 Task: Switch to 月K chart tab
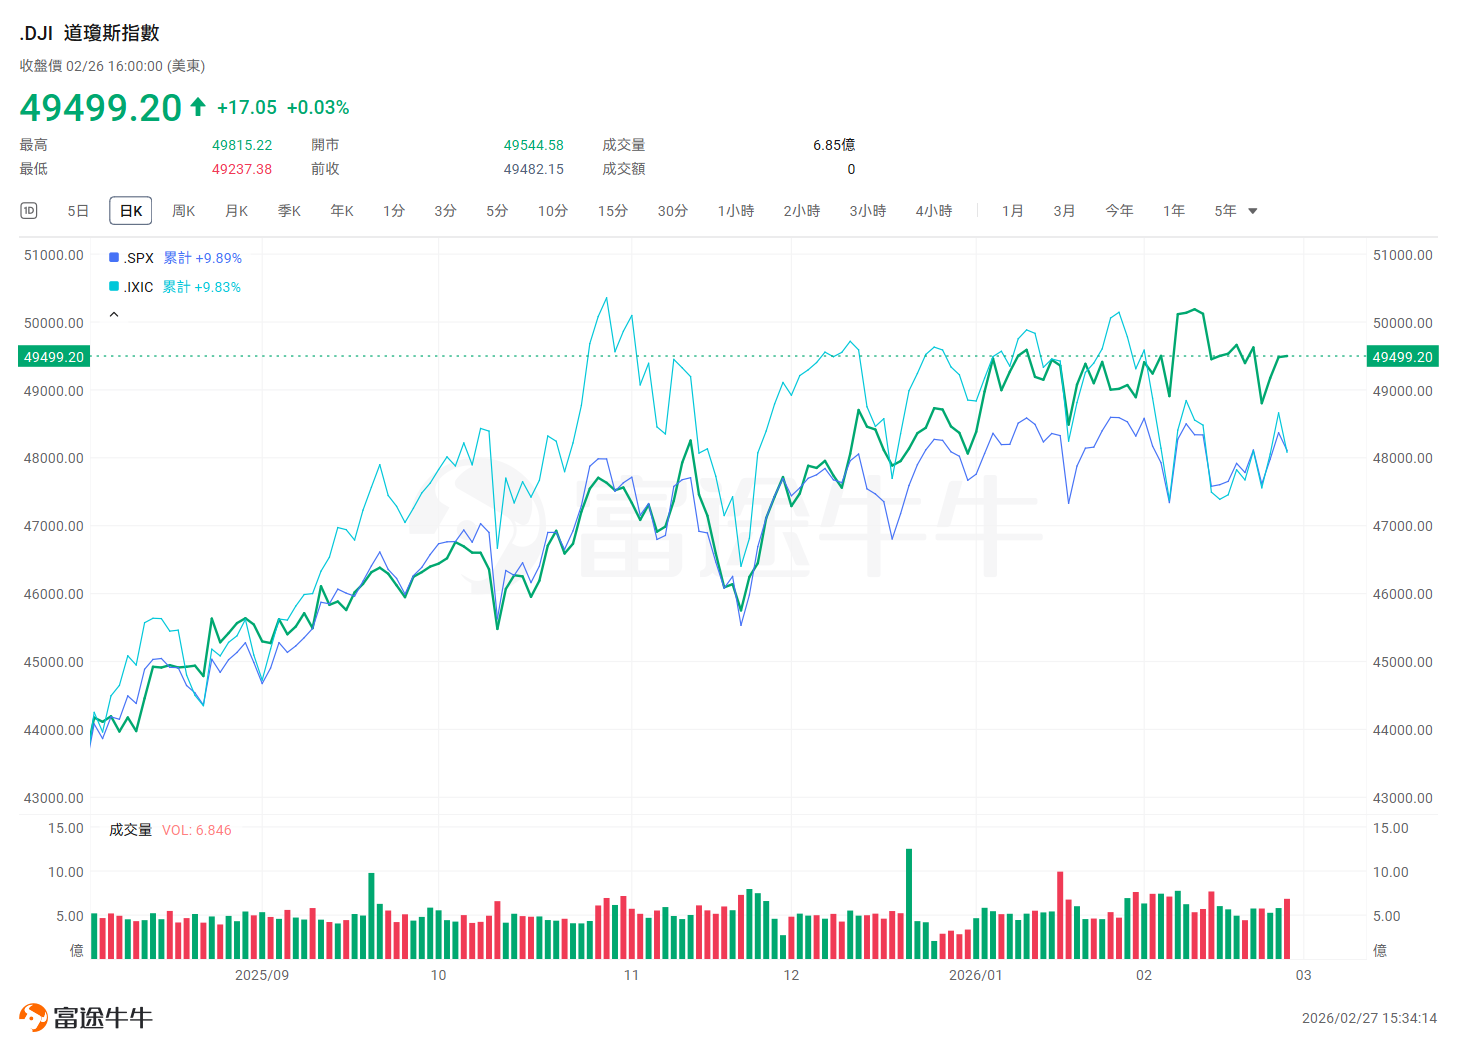(x=236, y=211)
